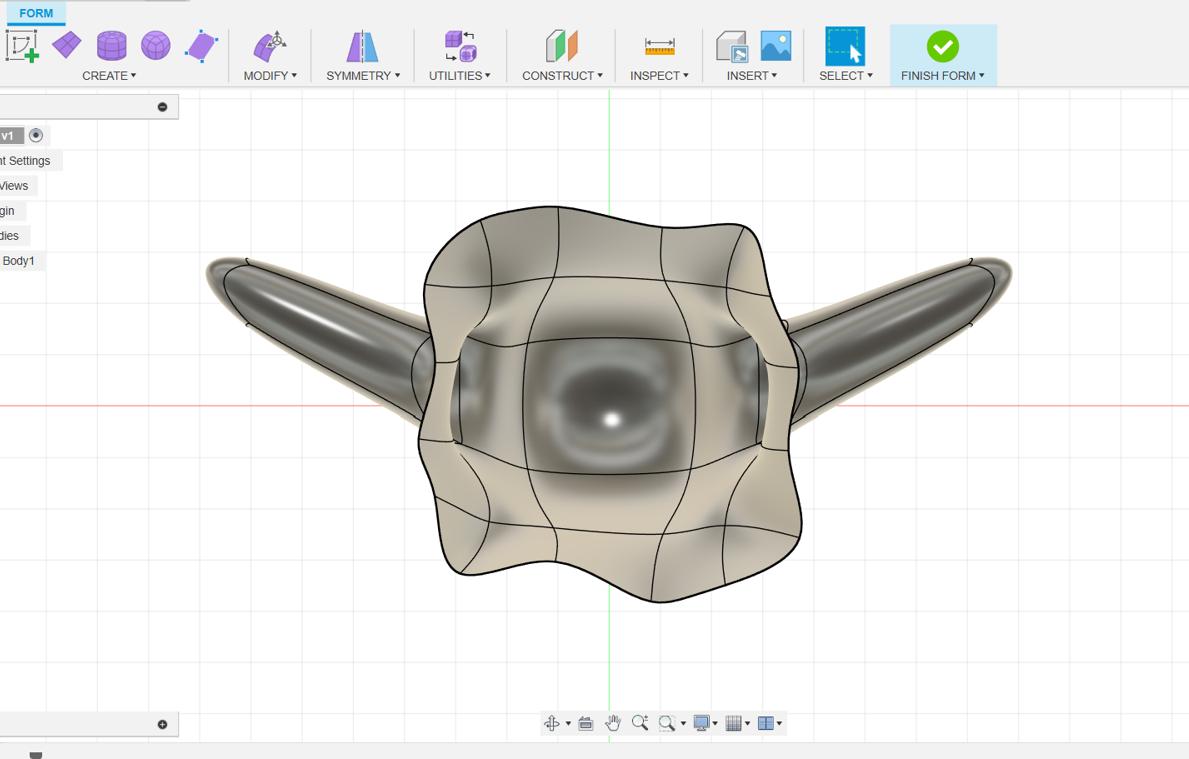Click the Zoom Window fit icon
1189x759 pixels.
click(667, 723)
